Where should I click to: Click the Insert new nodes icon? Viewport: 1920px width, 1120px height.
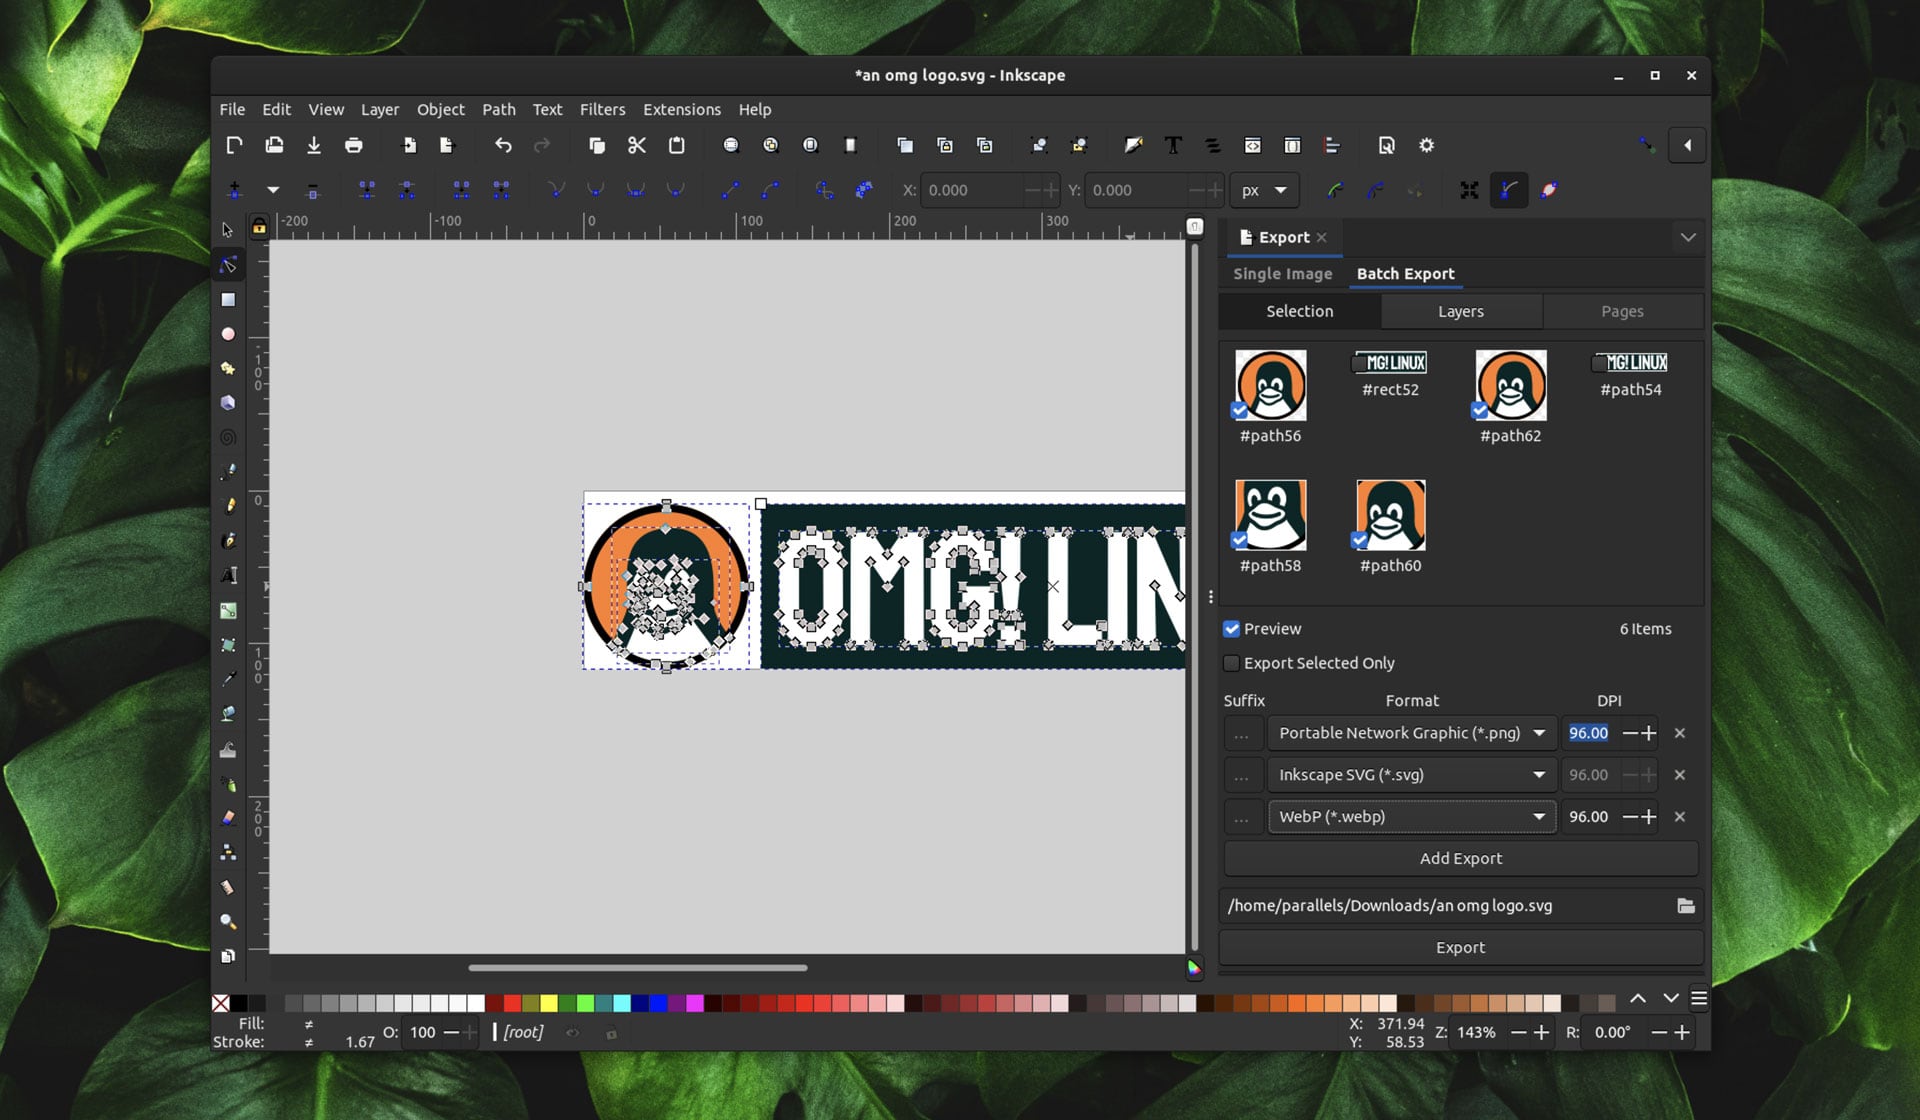coord(235,190)
